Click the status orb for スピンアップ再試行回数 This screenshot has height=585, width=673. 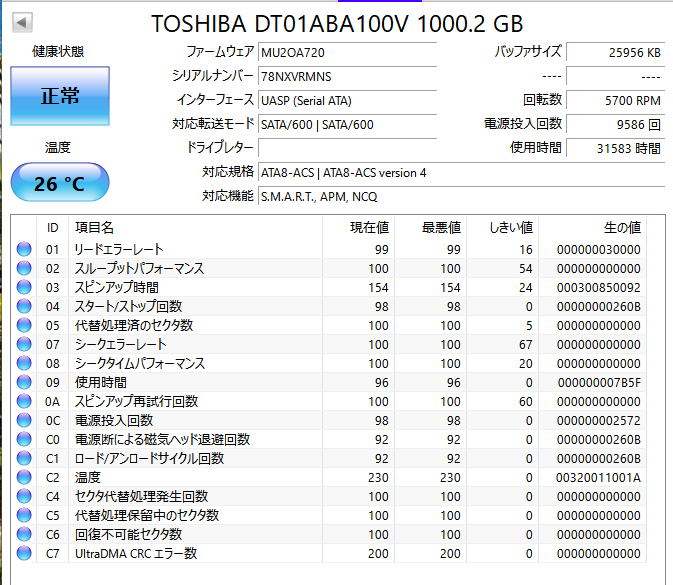point(24,401)
